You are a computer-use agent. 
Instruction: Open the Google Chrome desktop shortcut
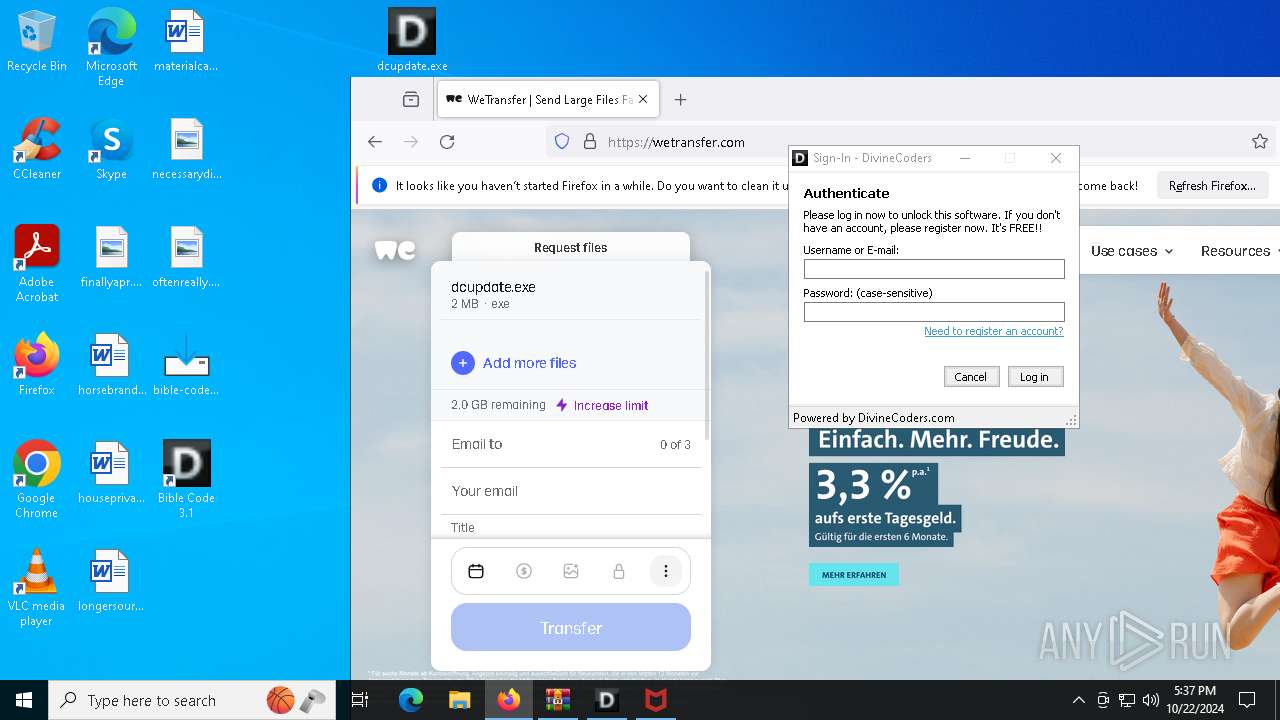(x=37, y=479)
